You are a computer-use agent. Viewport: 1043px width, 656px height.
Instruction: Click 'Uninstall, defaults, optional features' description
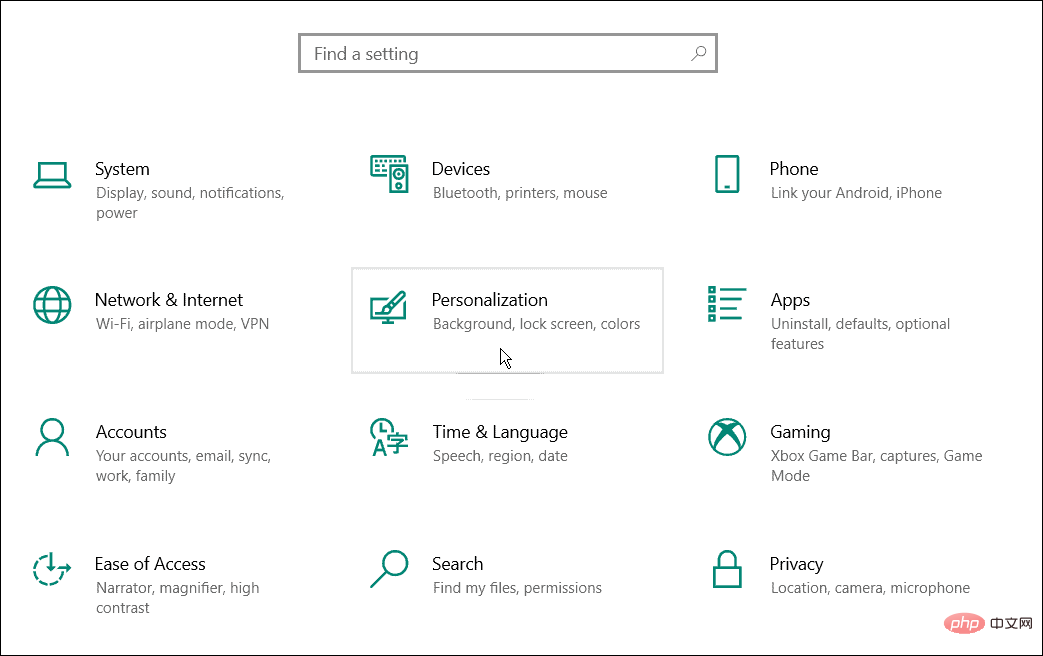861,334
